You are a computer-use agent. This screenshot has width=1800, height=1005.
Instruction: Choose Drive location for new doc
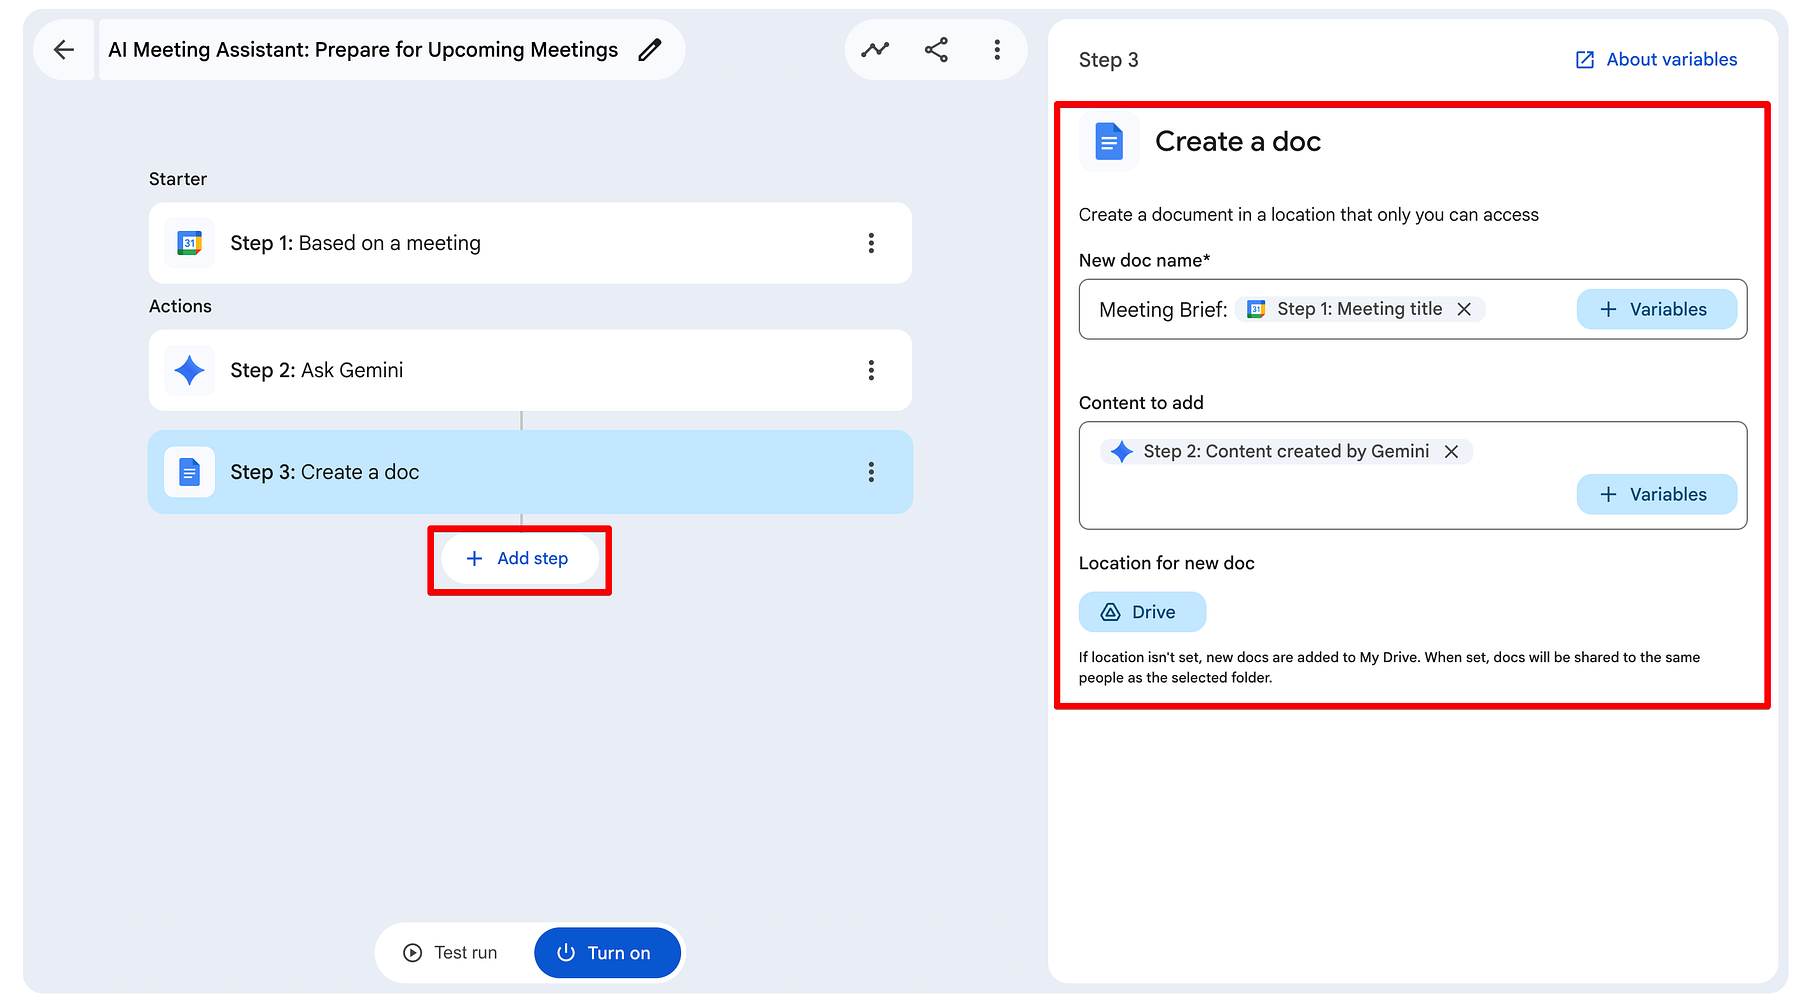coord(1142,612)
